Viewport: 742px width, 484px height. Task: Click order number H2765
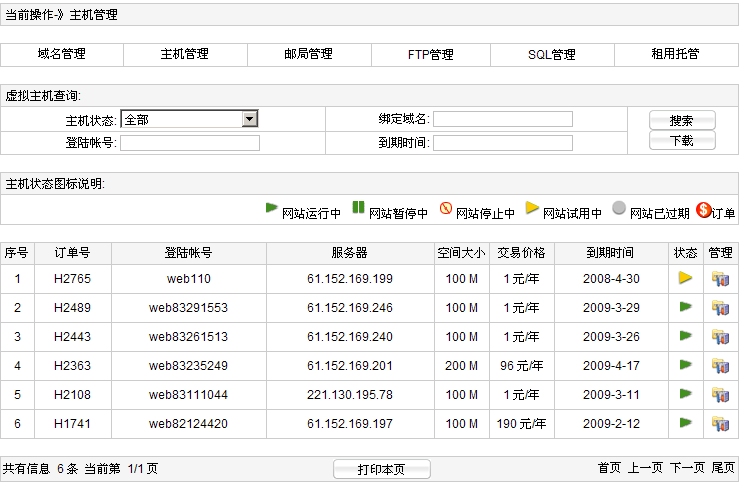pyautogui.click(x=72, y=279)
